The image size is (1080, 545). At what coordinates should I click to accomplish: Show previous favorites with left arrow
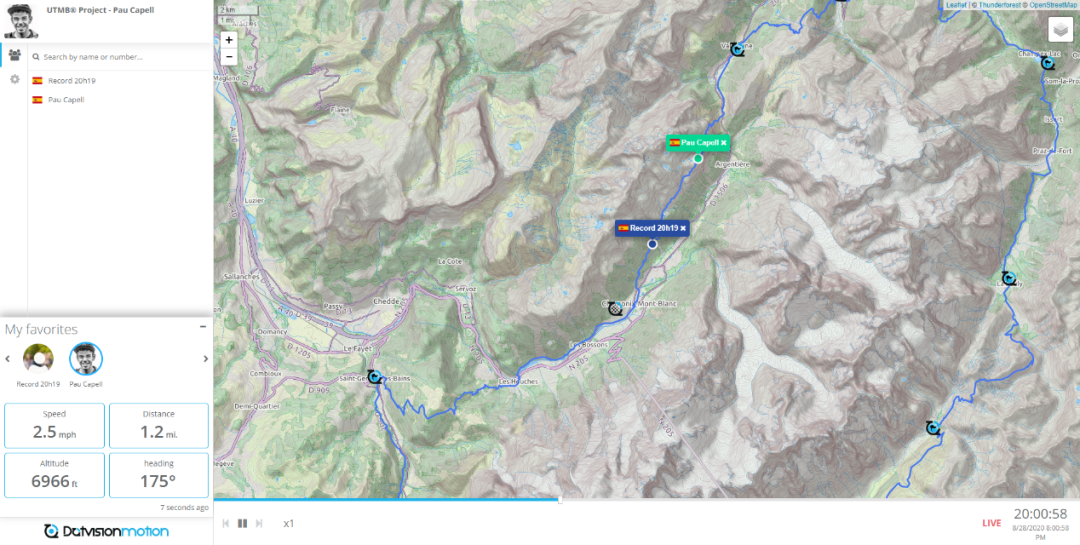8,358
